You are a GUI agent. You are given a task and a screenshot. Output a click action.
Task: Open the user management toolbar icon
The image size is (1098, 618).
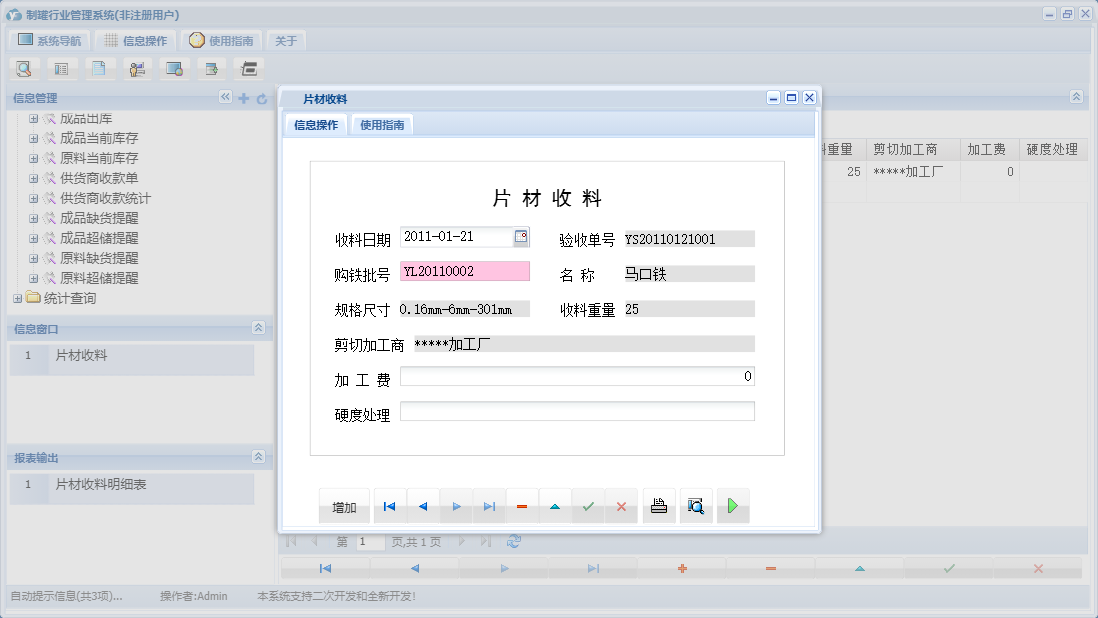137,68
